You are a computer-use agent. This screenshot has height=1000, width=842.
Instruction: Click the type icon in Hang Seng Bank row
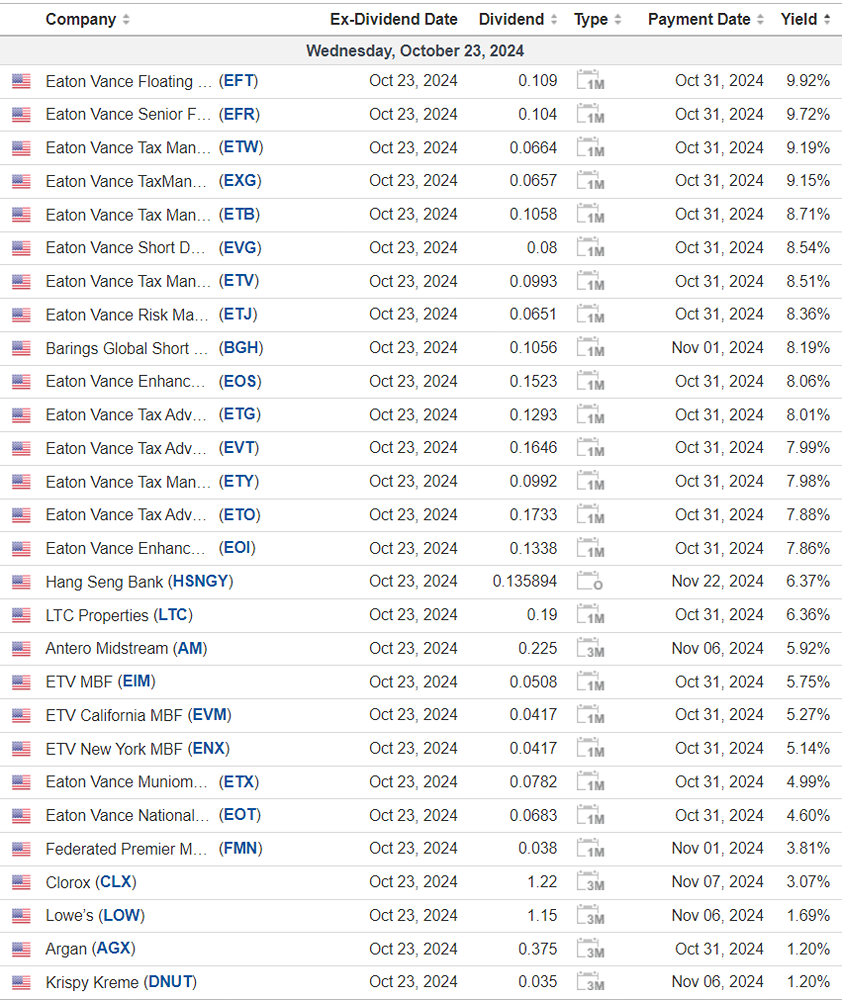[x=591, y=582]
